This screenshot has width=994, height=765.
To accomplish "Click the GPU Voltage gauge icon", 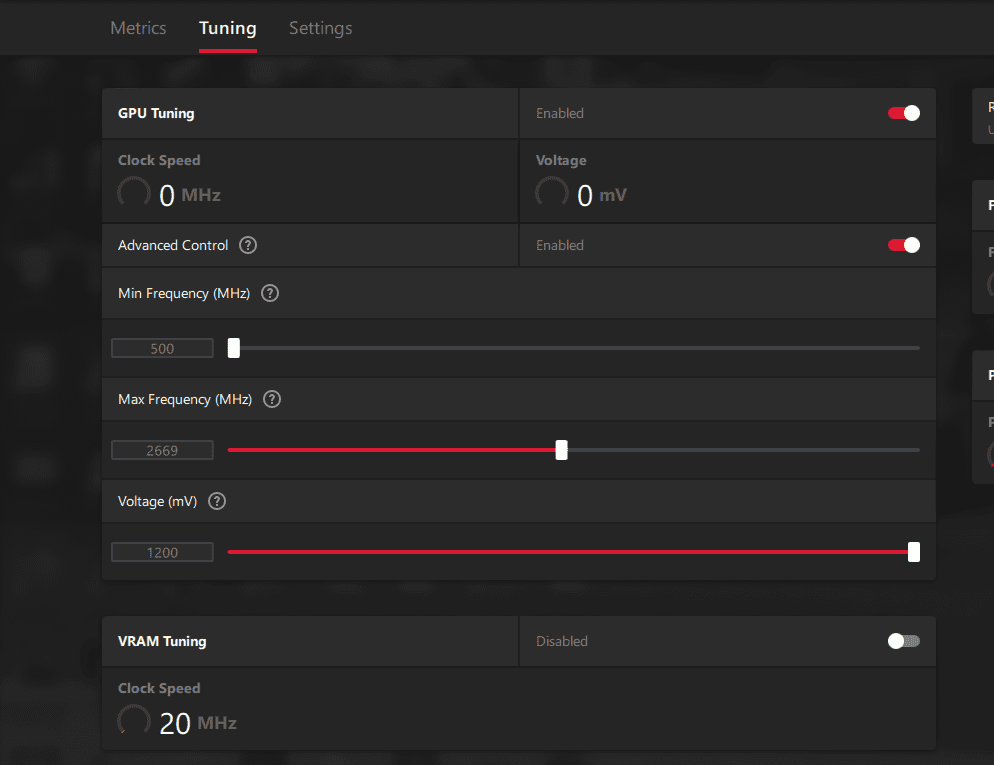I will coord(552,194).
